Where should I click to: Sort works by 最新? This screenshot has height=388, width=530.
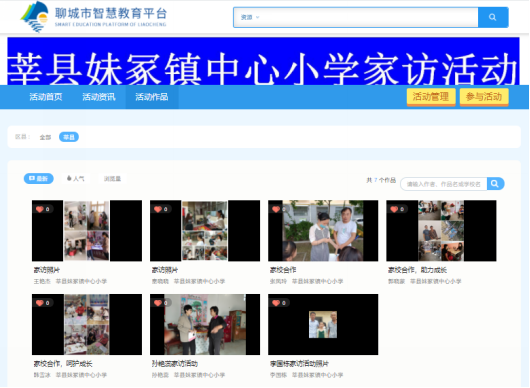39,178
